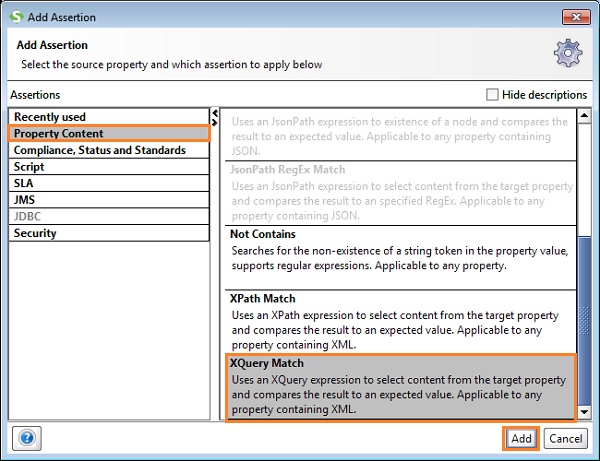Select the Recently used category

click(109, 117)
